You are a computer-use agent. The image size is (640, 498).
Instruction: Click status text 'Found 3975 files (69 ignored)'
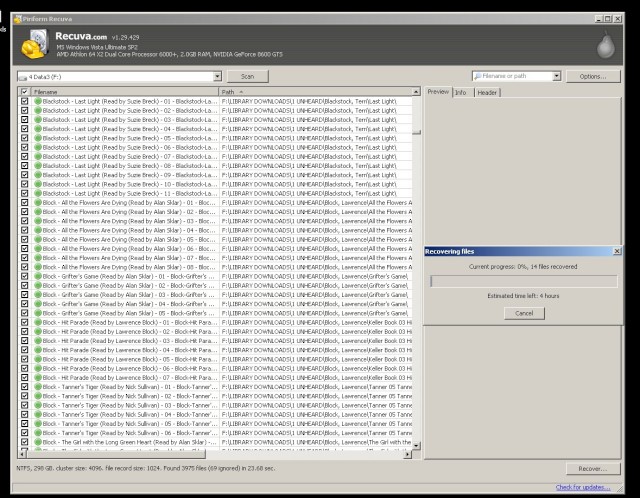coord(202,468)
